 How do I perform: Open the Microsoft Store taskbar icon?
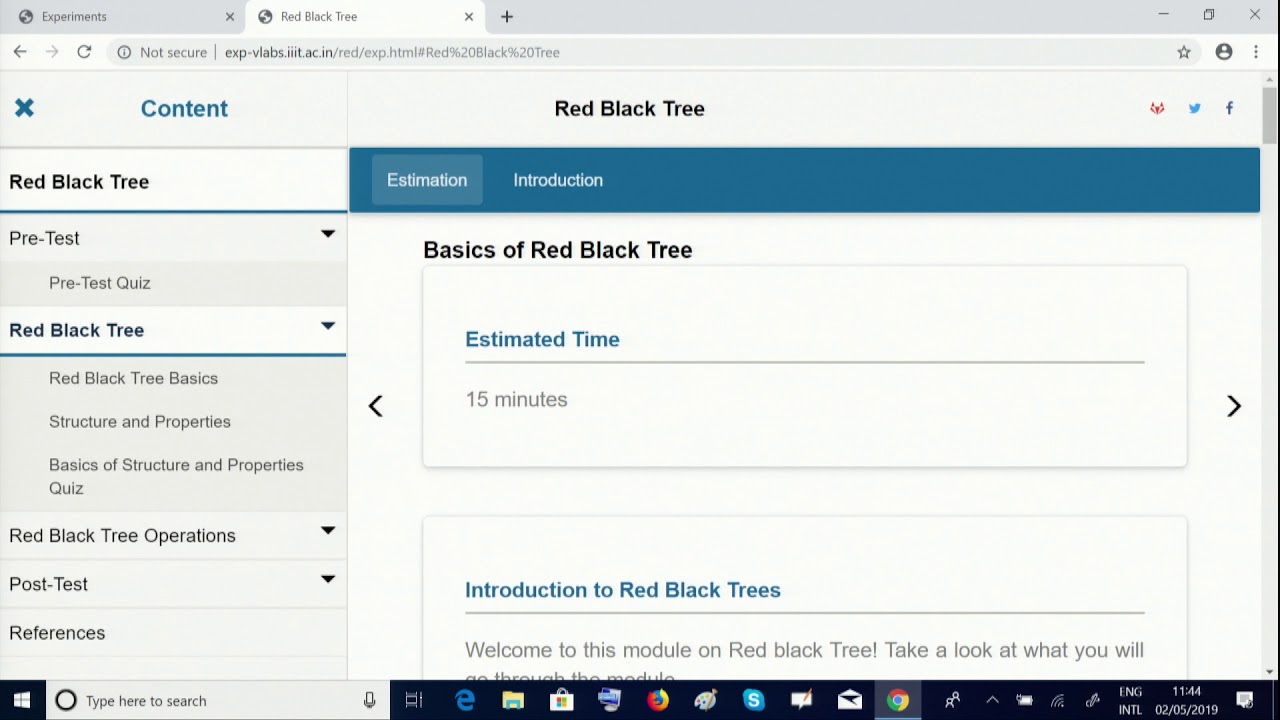[561, 700]
